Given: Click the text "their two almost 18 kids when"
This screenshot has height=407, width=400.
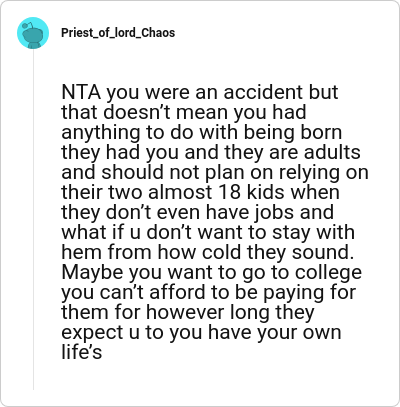Looking at the screenshot, I should [x=200, y=192].
